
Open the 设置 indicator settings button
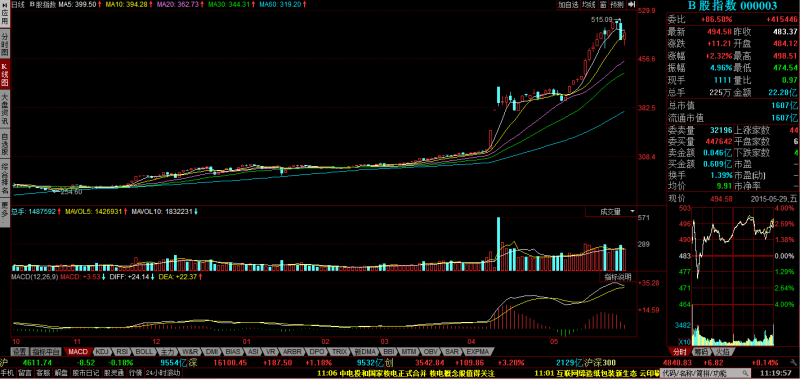click(20, 351)
